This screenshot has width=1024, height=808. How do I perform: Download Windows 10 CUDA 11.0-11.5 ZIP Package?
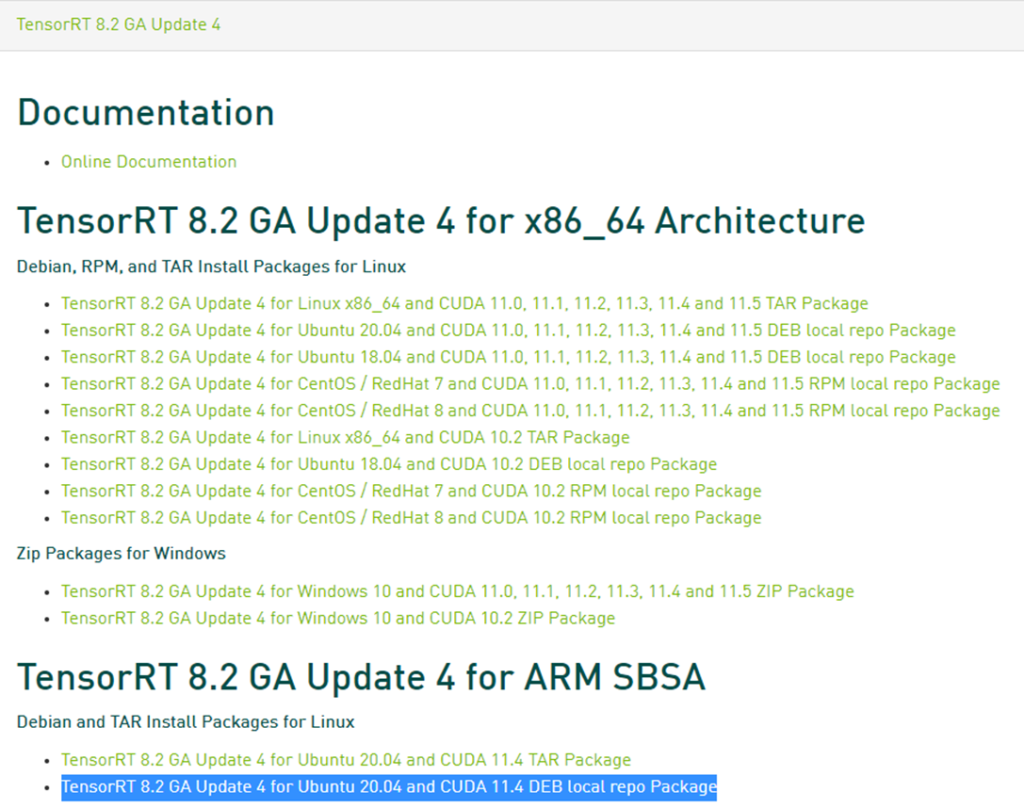[x=458, y=591]
